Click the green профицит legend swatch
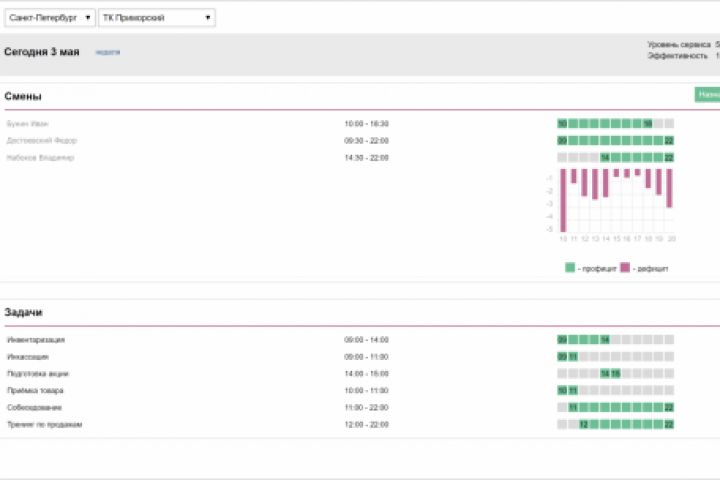The height and width of the screenshot is (480, 720). click(570, 267)
